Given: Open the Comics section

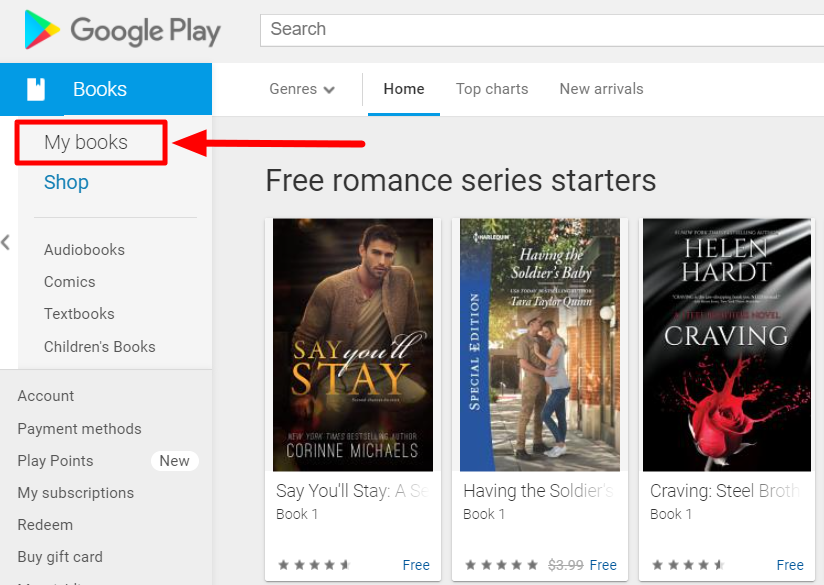Looking at the screenshot, I should (x=69, y=281).
